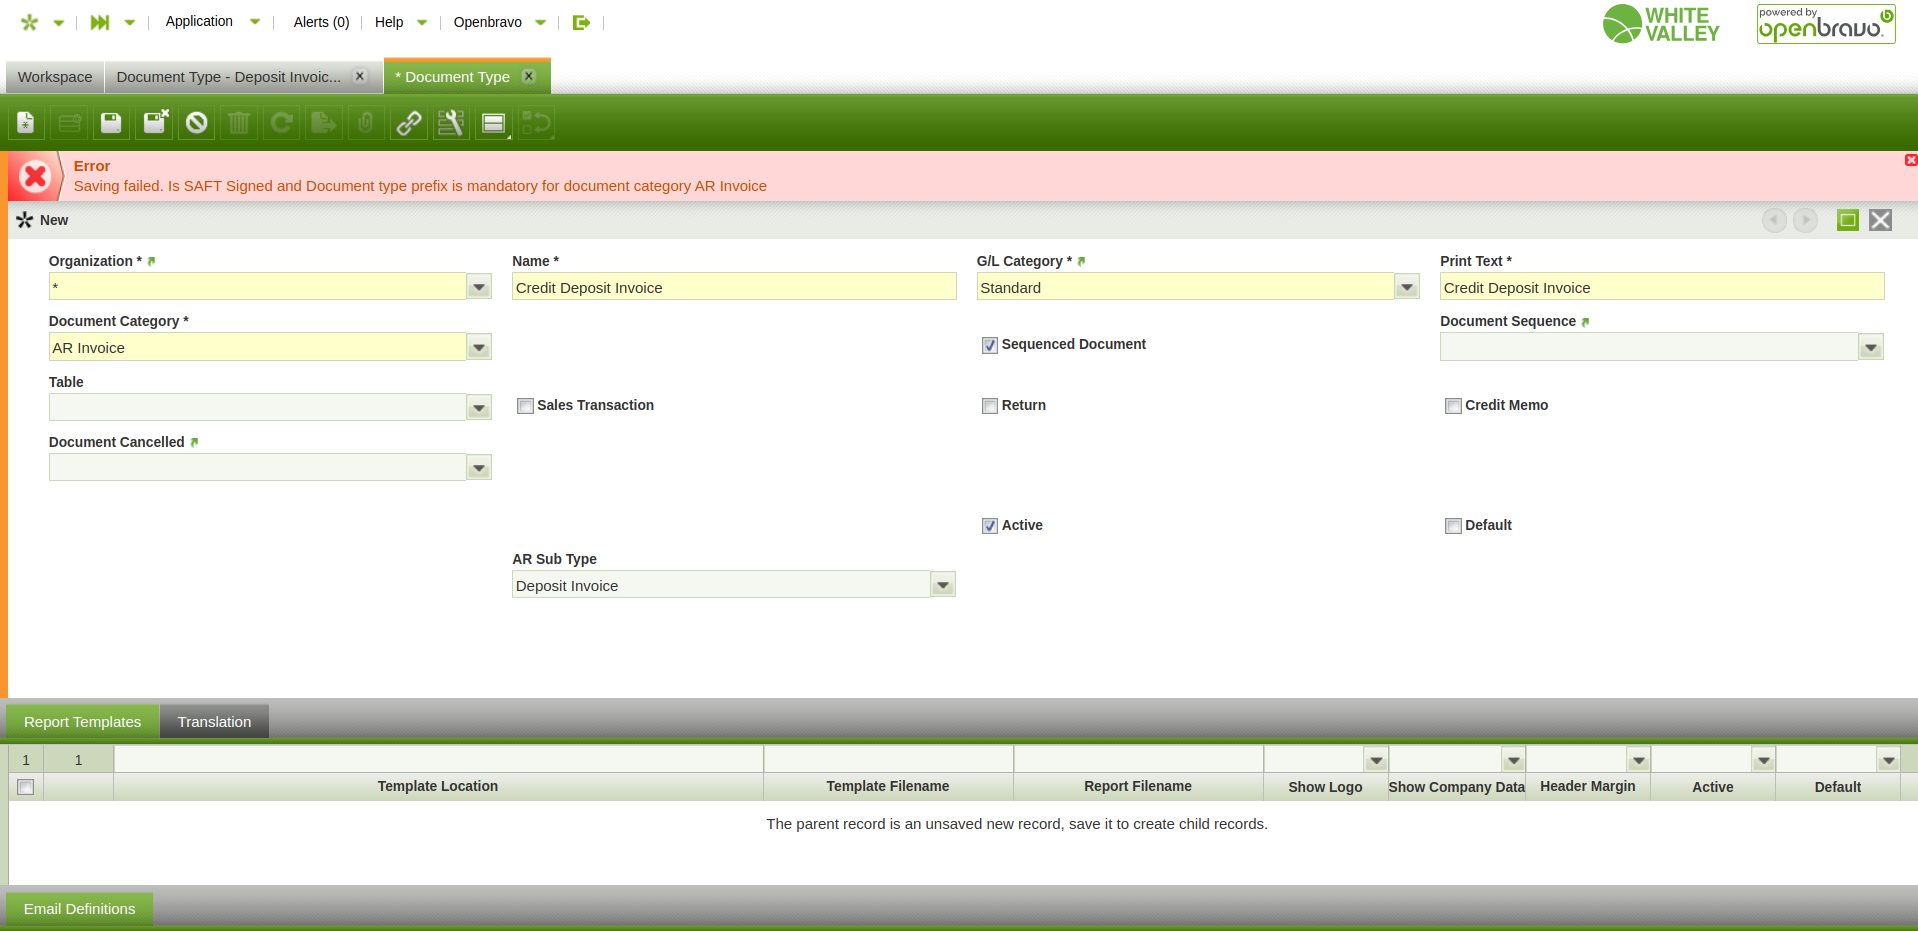The image size is (1918, 931).
Task: Open the Header Margin filter dropdown
Action: [x=1639, y=760]
